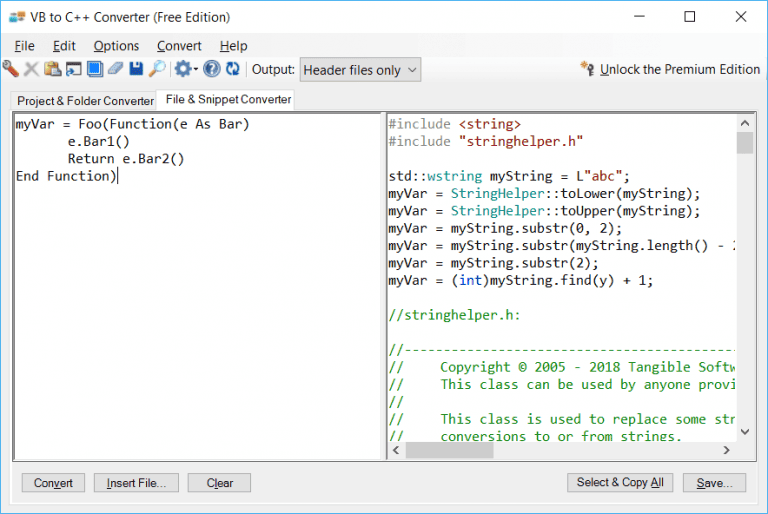Screen dimensions: 768x514
Task: Click the StringHelper::toLower output line
Action: coord(545,194)
